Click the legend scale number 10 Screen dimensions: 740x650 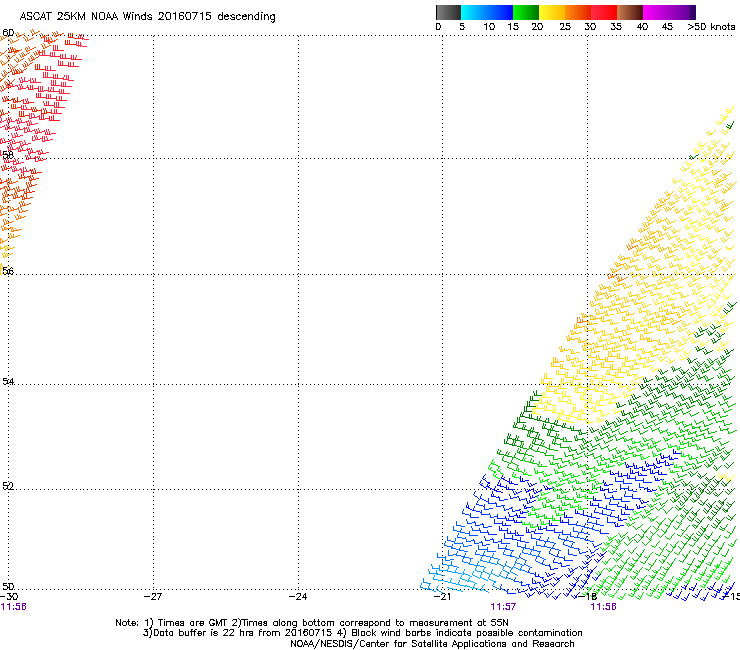(x=489, y=27)
